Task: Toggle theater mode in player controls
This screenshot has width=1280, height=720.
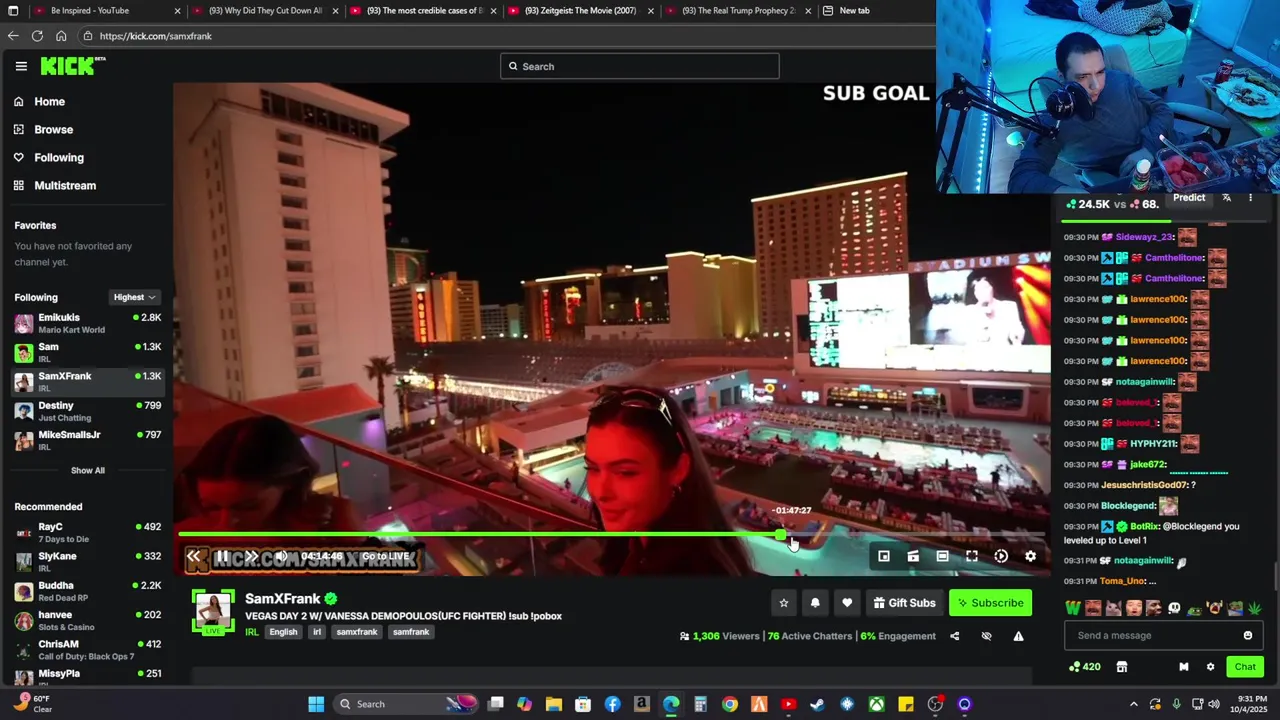Action: (942, 556)
